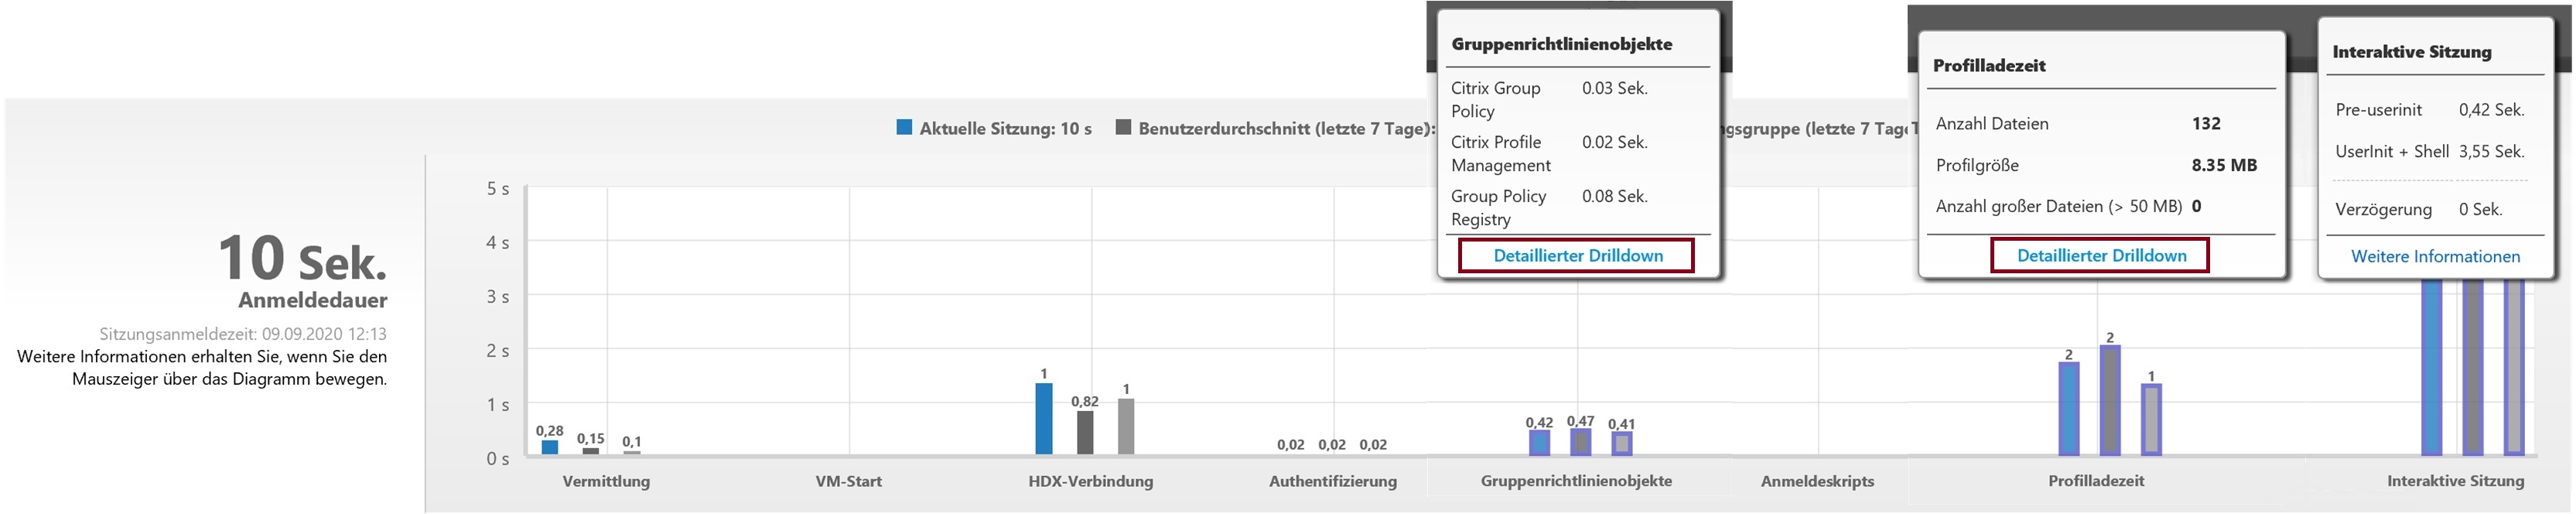Click Weitere Informationen in Interaktive Sitzung popup
Image resolution: width=2576 pixels, height=514 pixels.
2434,257
